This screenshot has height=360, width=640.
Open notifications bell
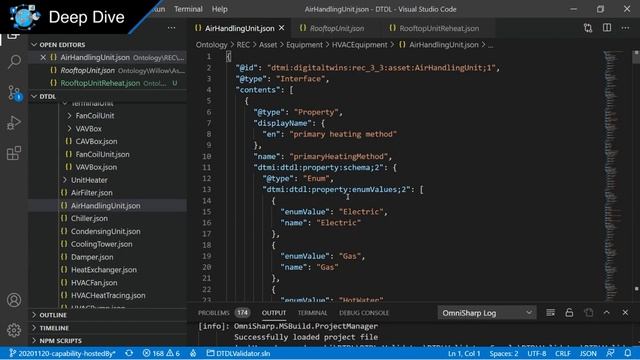(628, 353)
